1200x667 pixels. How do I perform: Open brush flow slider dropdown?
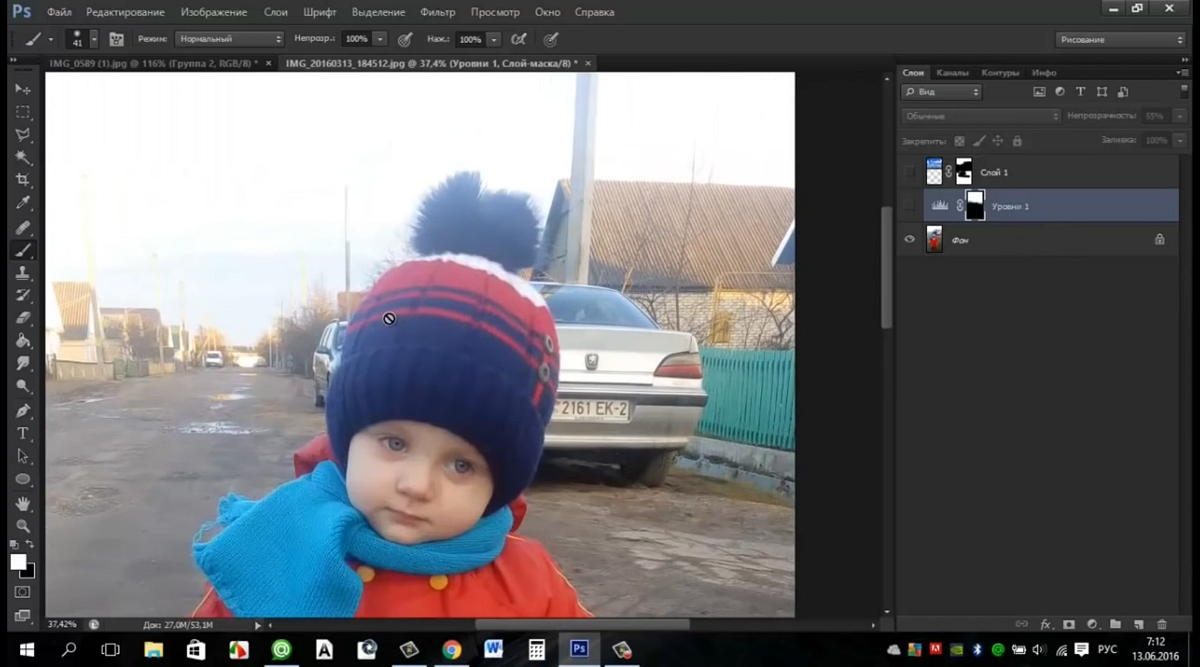[x=494, y=39]
